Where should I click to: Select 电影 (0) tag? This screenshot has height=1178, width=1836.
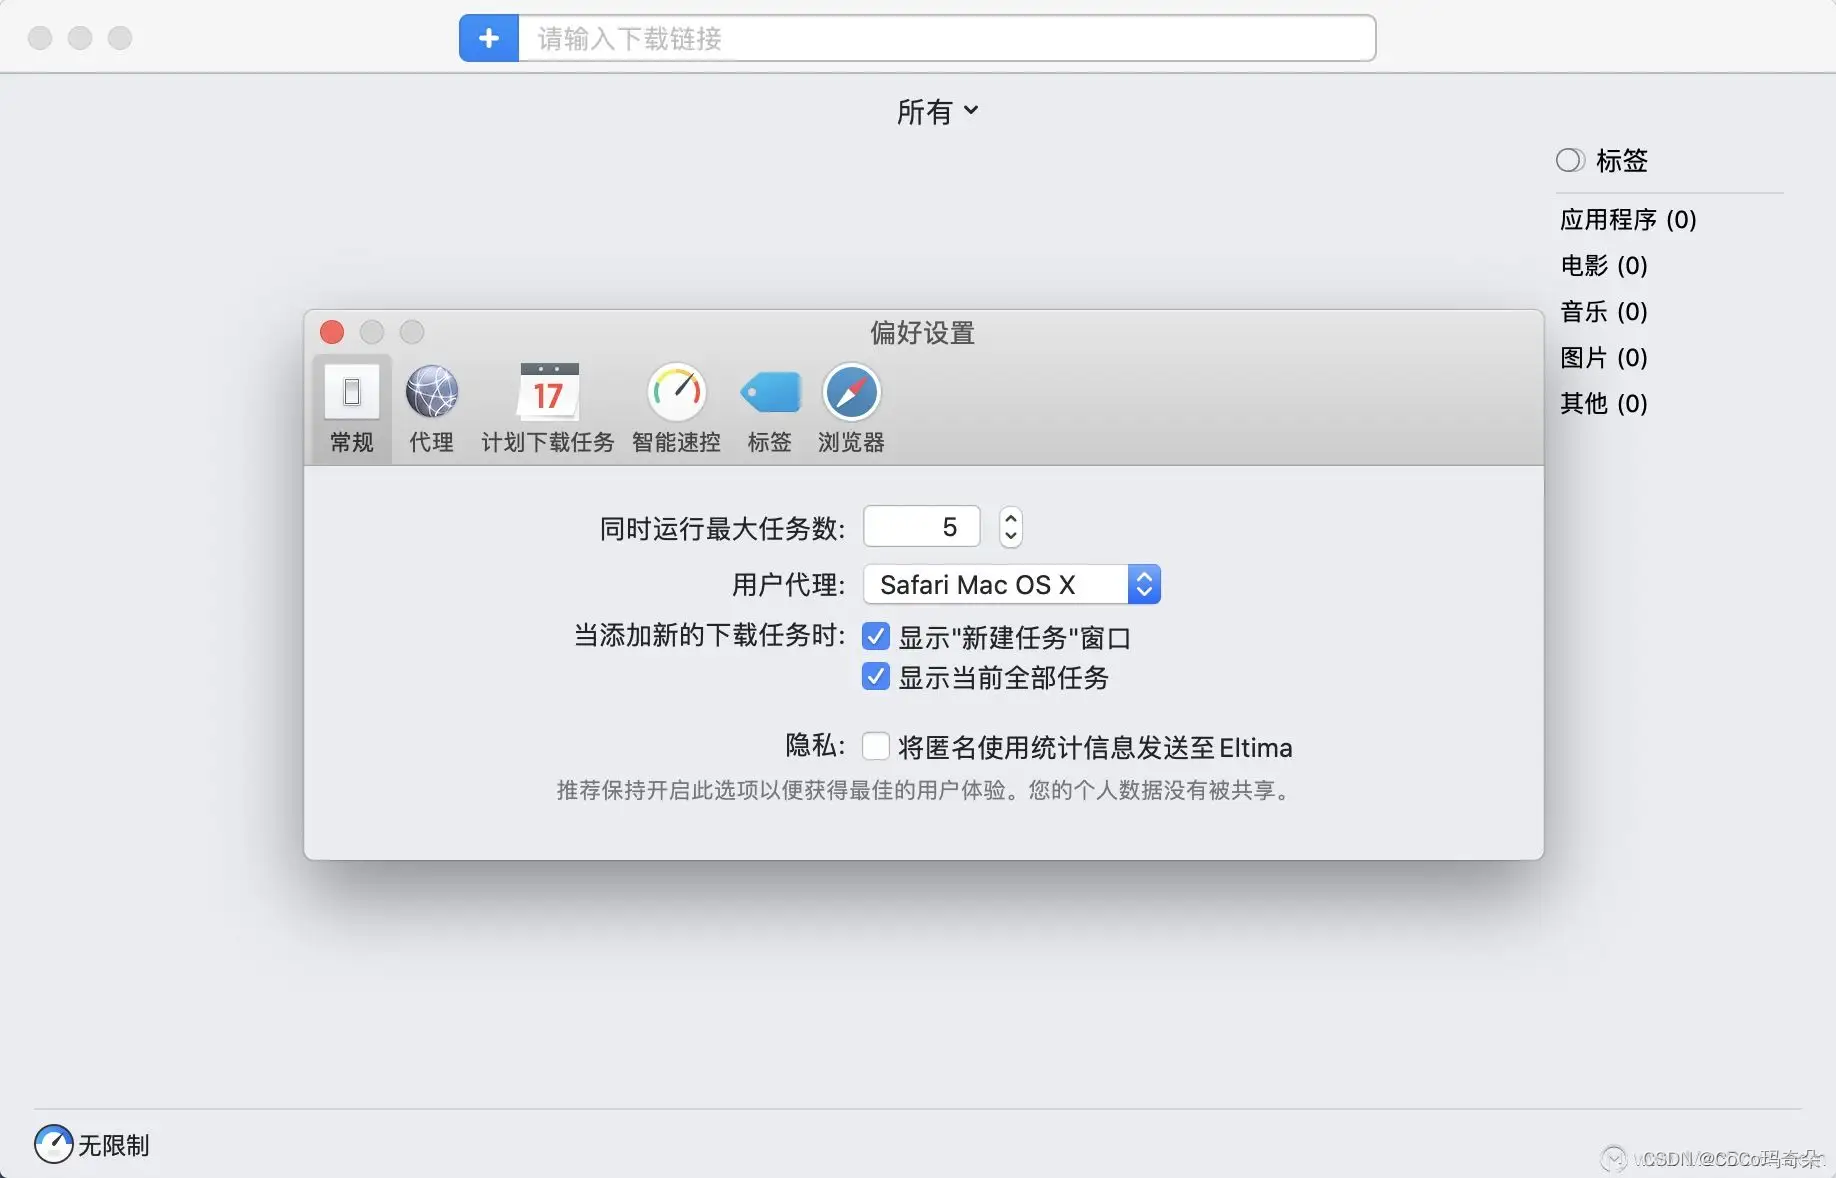coord(1603,265)
